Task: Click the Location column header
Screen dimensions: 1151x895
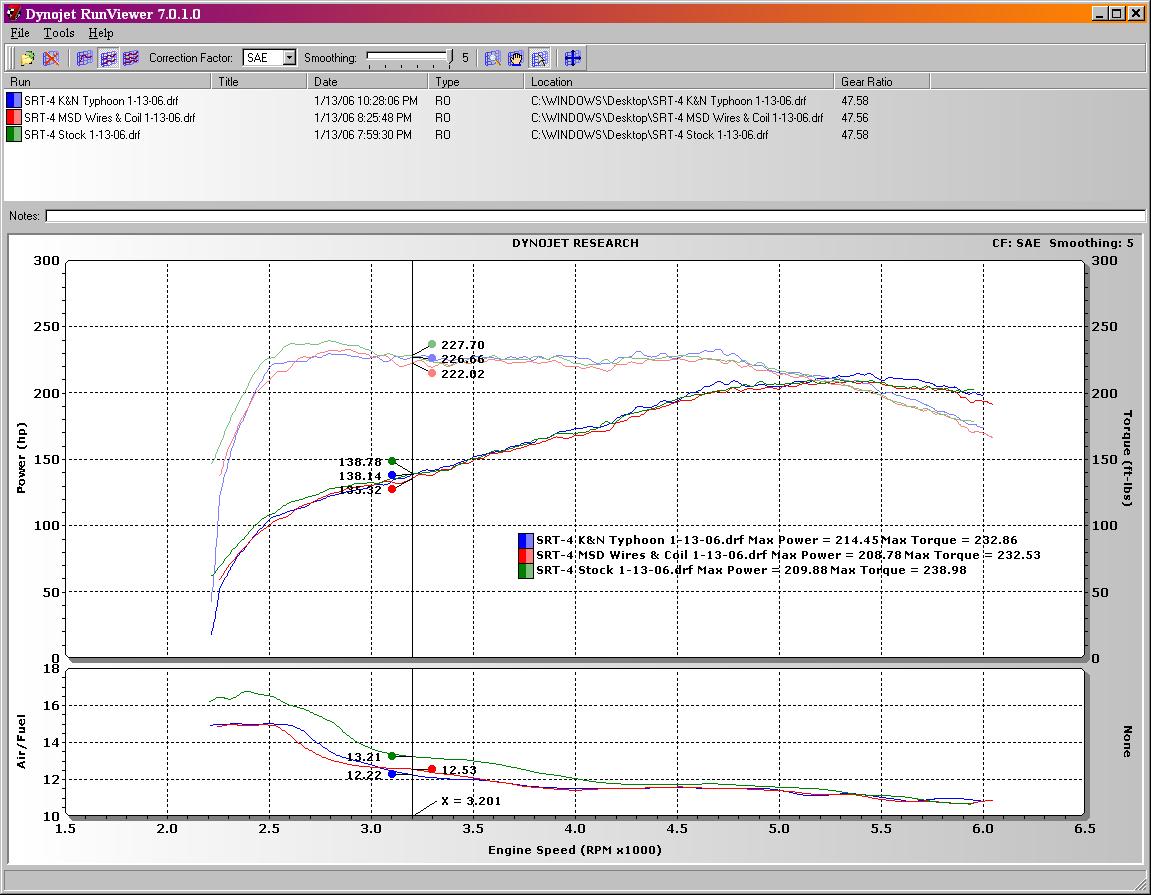Action: coord(679,81)
